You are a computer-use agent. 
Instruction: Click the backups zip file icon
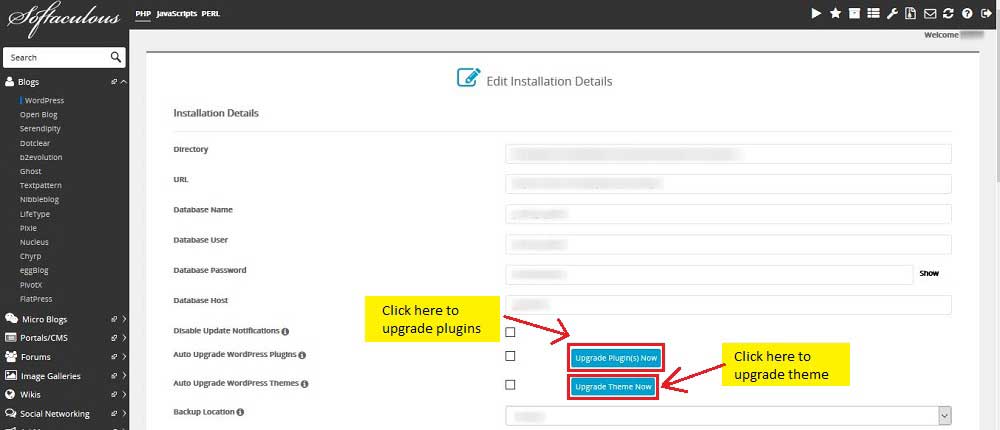(x=911, y=13)
